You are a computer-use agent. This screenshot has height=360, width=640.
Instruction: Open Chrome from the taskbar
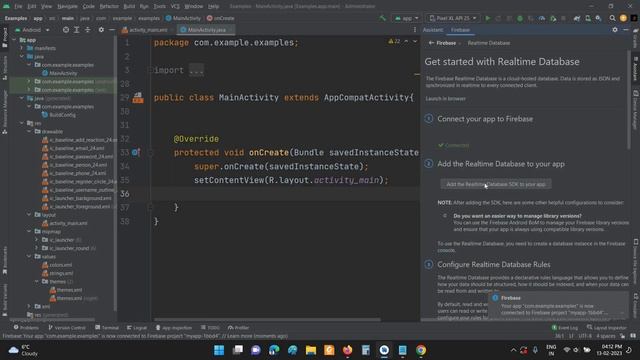pos(421,350)
